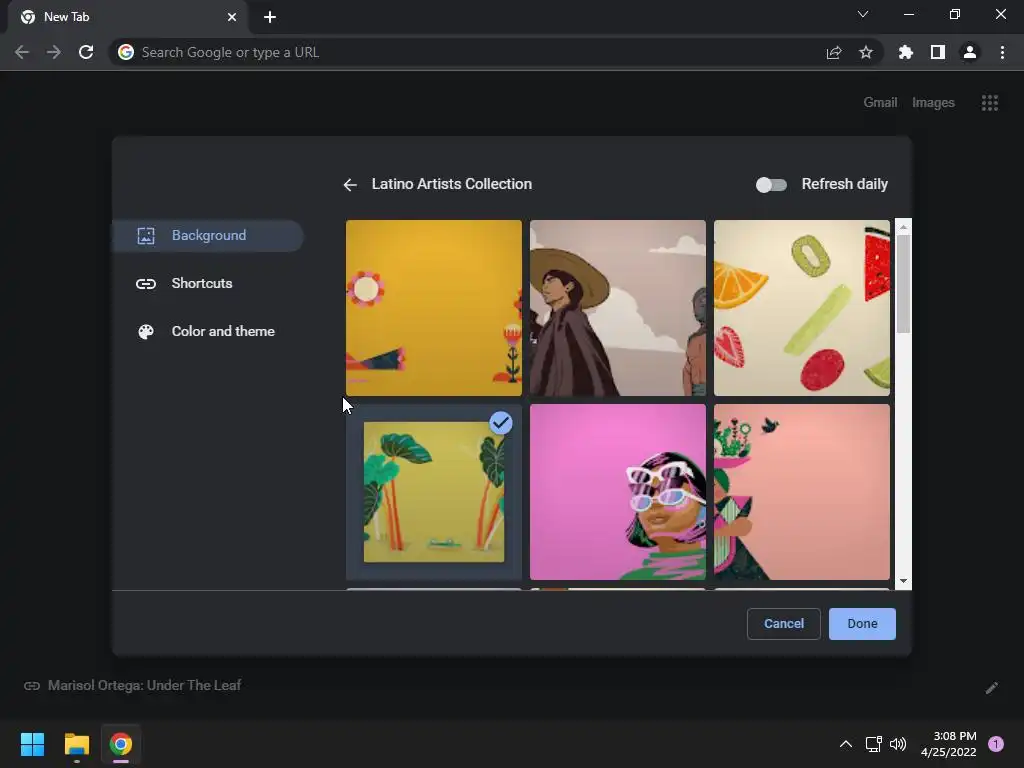
Task: Open the network status tray icon
Action: click(x=873, y=744)
